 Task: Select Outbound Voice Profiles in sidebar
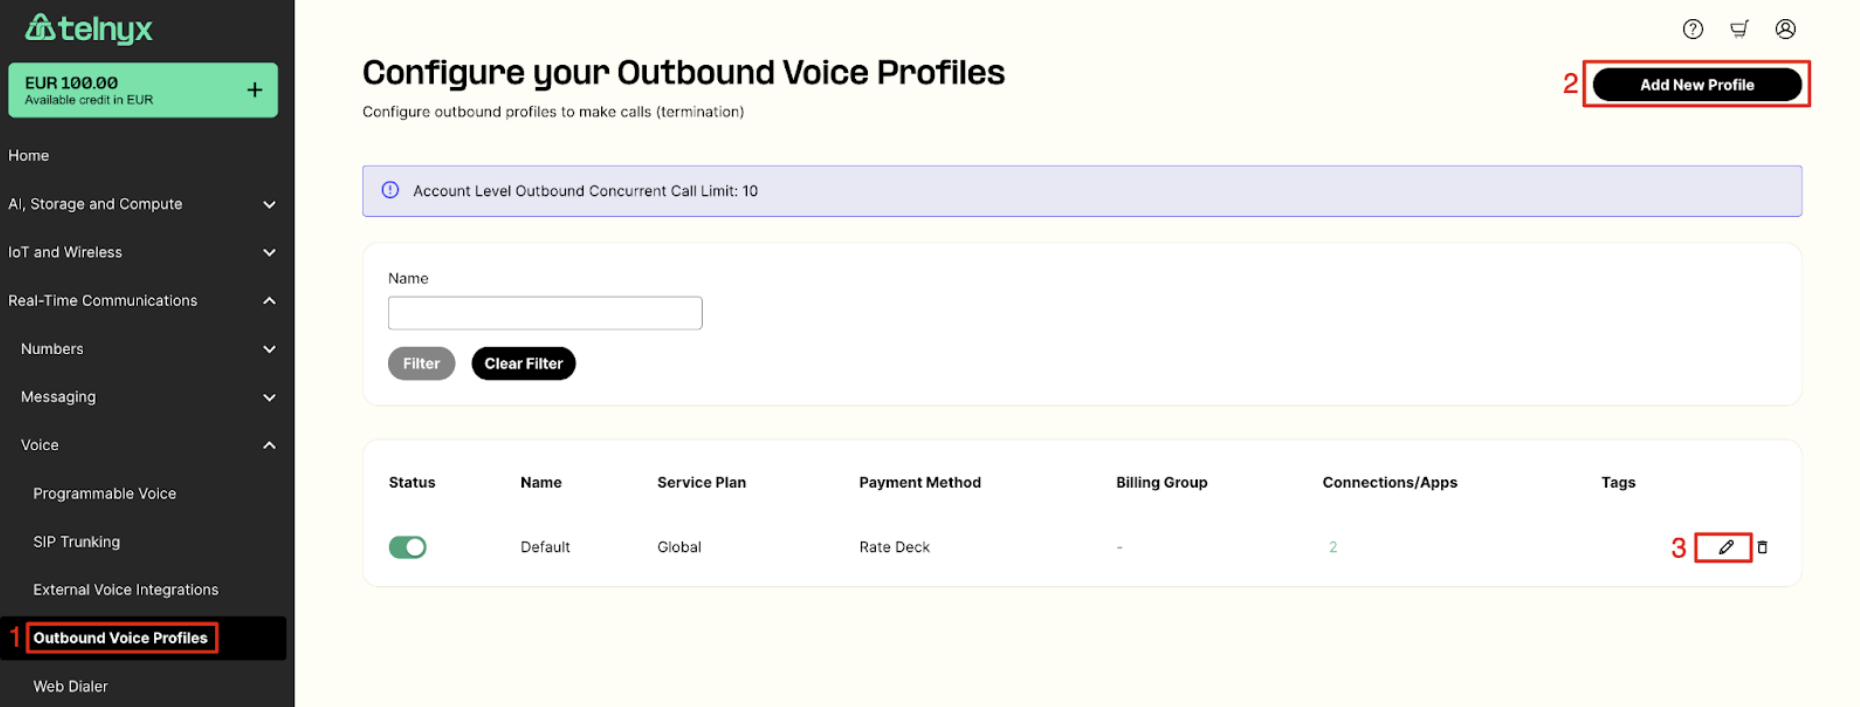click(x=121, y=638)
